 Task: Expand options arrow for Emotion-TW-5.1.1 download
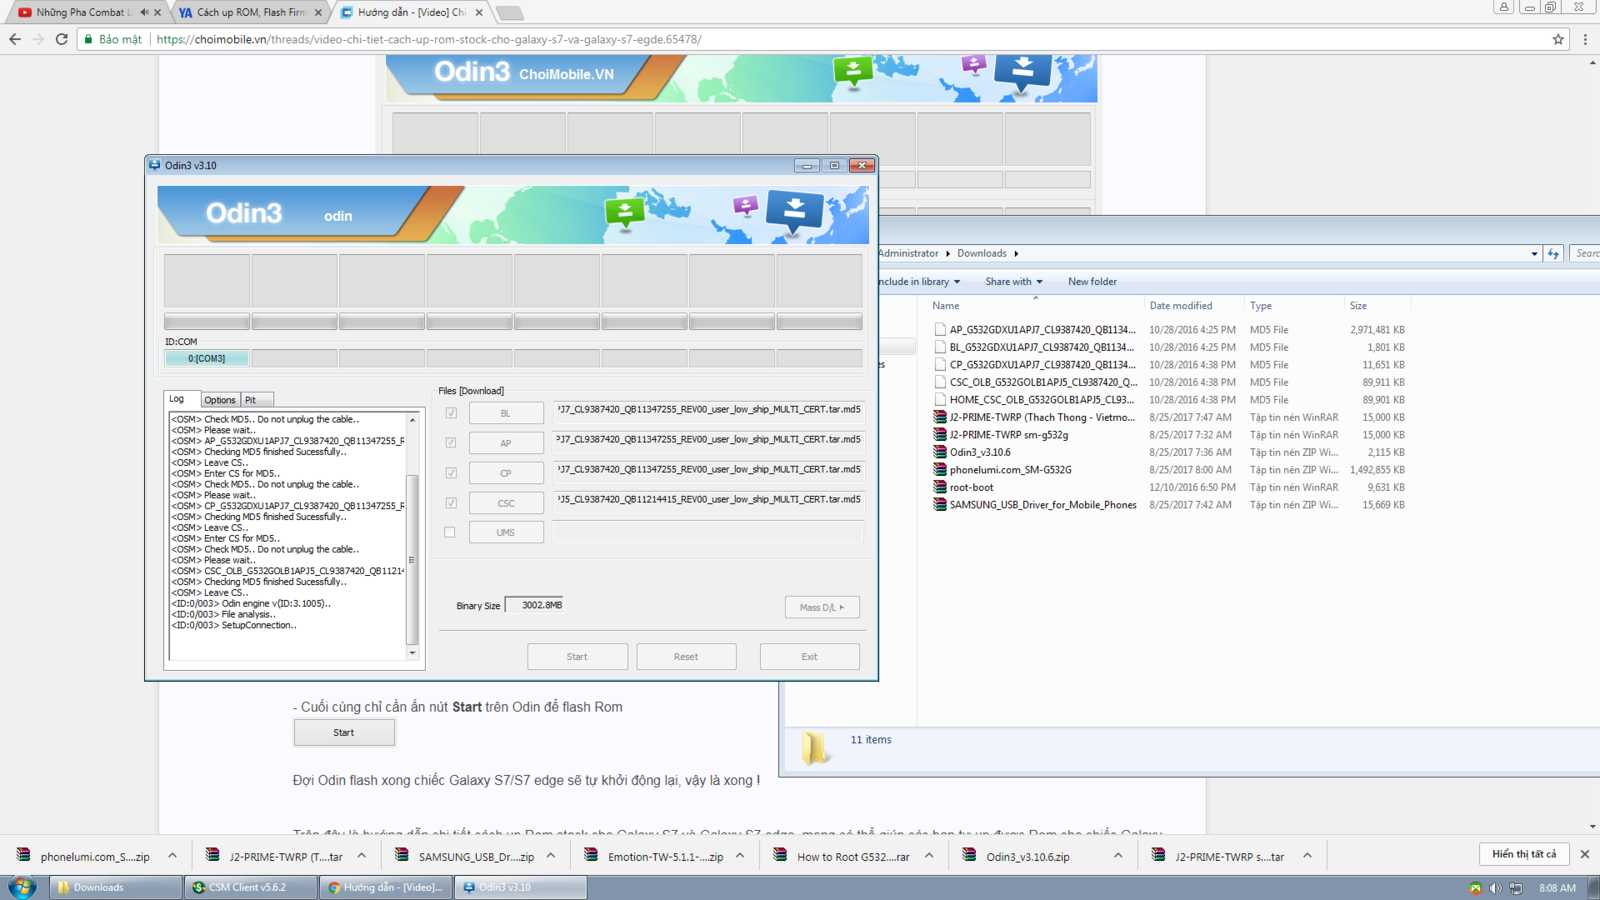740,856
